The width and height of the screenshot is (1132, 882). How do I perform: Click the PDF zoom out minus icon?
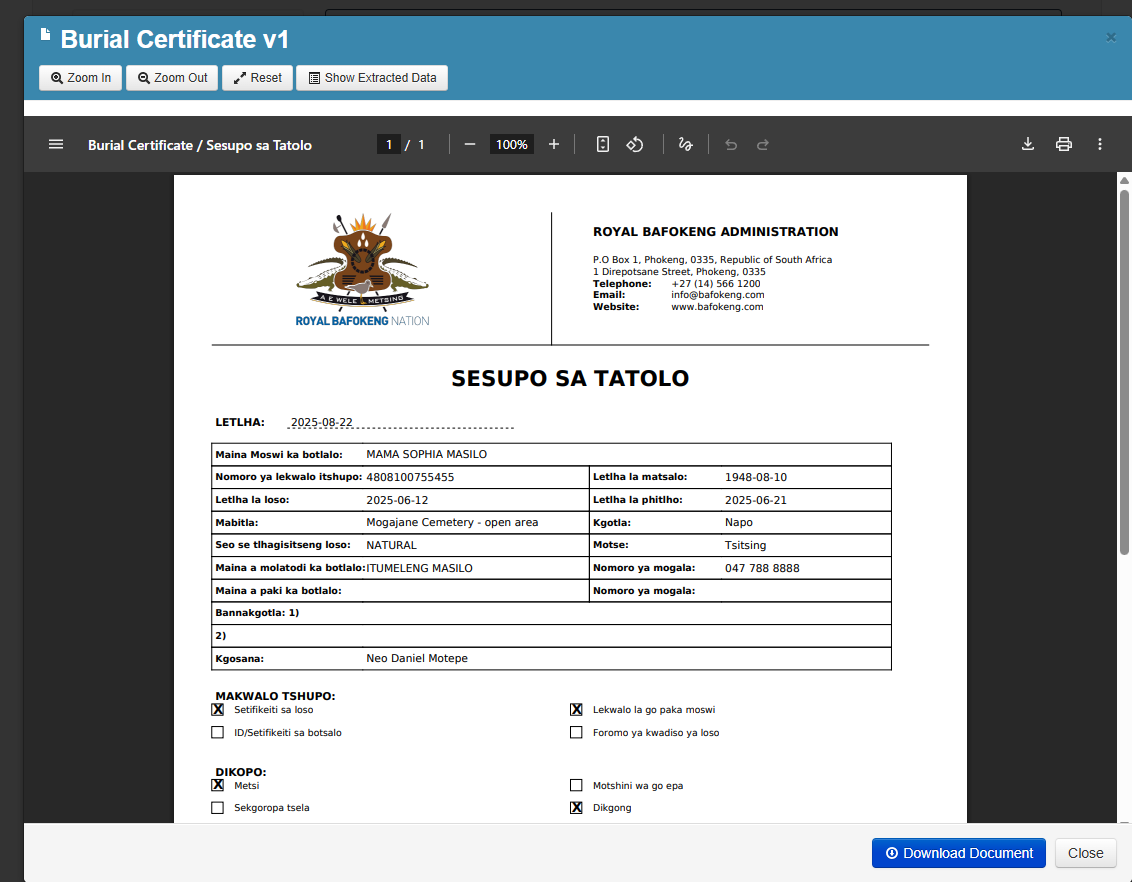pos(470,144)
